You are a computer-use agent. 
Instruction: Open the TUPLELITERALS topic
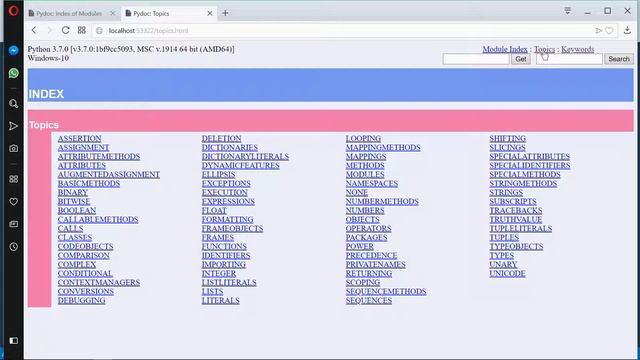click(x=521, y=229)
